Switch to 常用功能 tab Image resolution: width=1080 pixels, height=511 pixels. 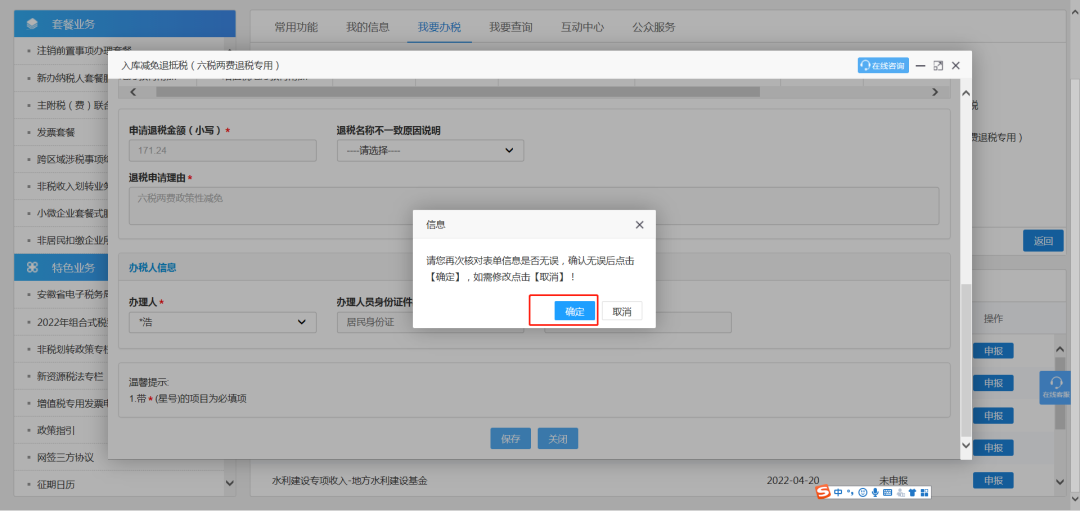click(x=296, y=28)
